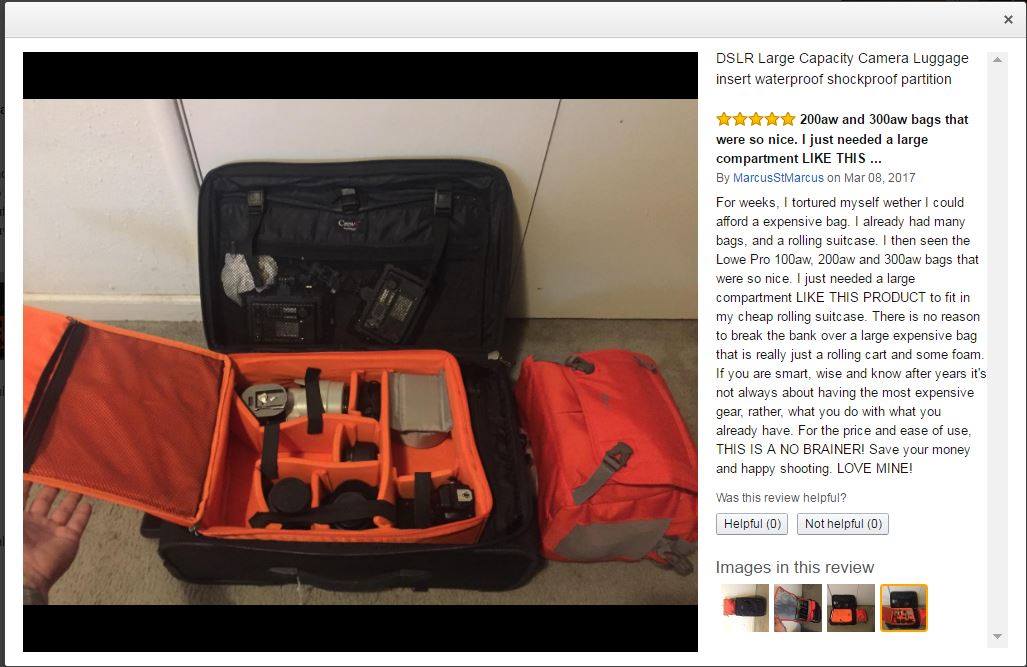Click the scrollbar up arrow in review panel
1027x667 pixels.
[x=997, y=60]
